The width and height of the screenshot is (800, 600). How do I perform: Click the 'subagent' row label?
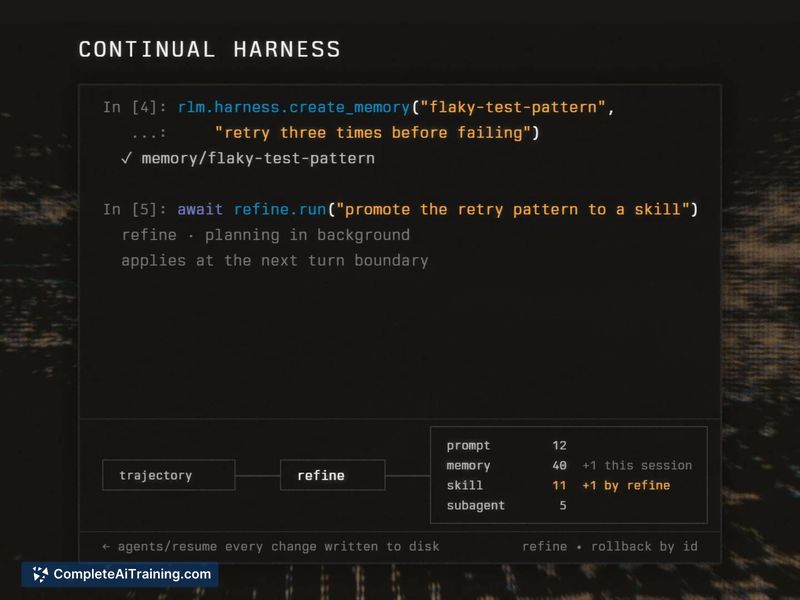476,505
